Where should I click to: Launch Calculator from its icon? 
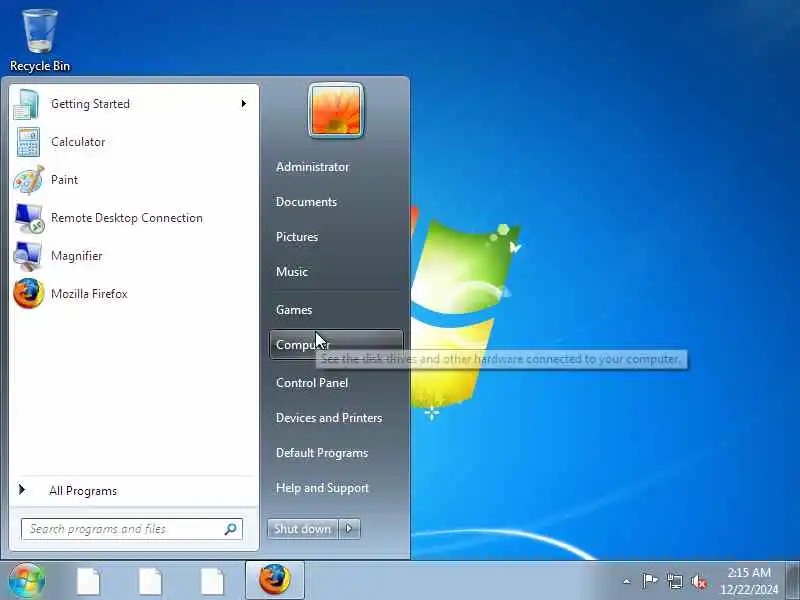pyautogui.click(x=28, y=142)
